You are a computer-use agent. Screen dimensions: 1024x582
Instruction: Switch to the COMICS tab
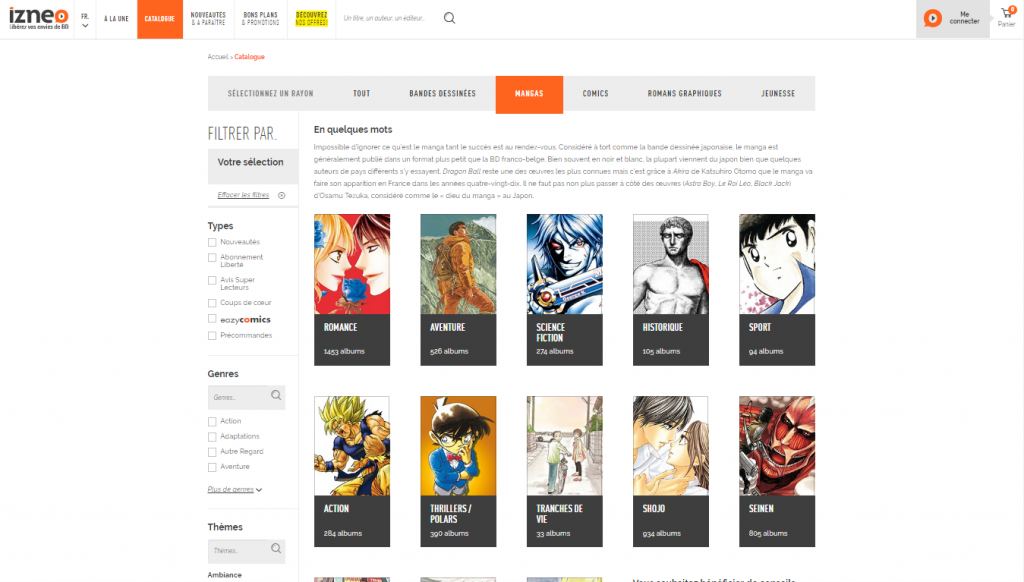point(595,93)
